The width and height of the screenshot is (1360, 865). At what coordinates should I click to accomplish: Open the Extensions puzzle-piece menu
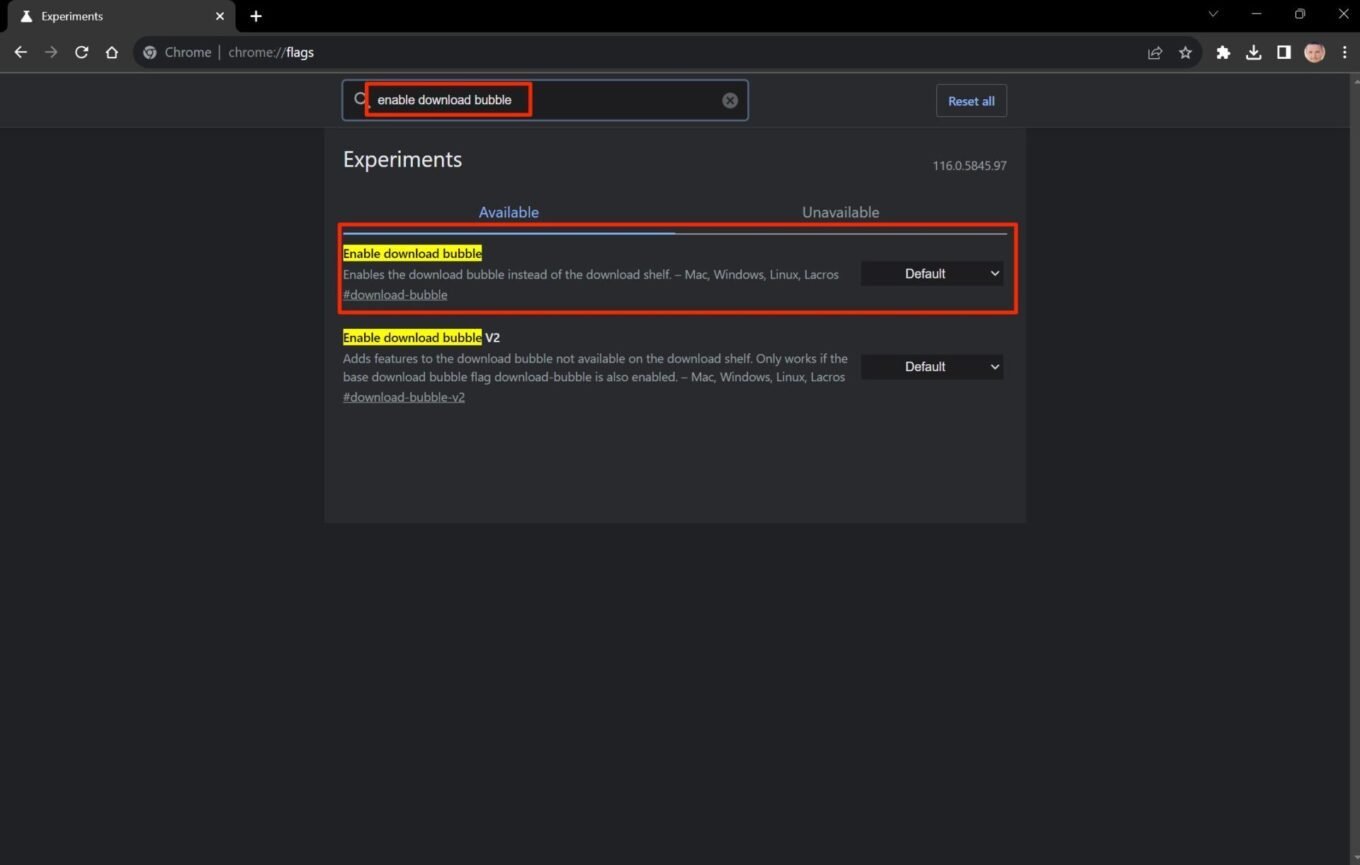(1222, 53)
